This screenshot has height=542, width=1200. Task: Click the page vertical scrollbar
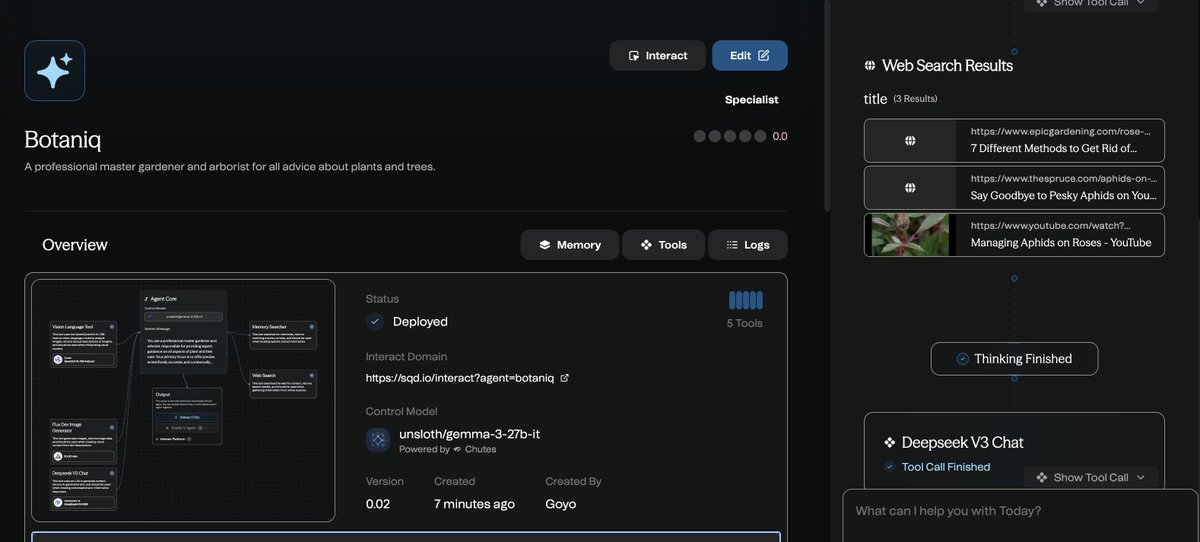(x=827, y=105)
